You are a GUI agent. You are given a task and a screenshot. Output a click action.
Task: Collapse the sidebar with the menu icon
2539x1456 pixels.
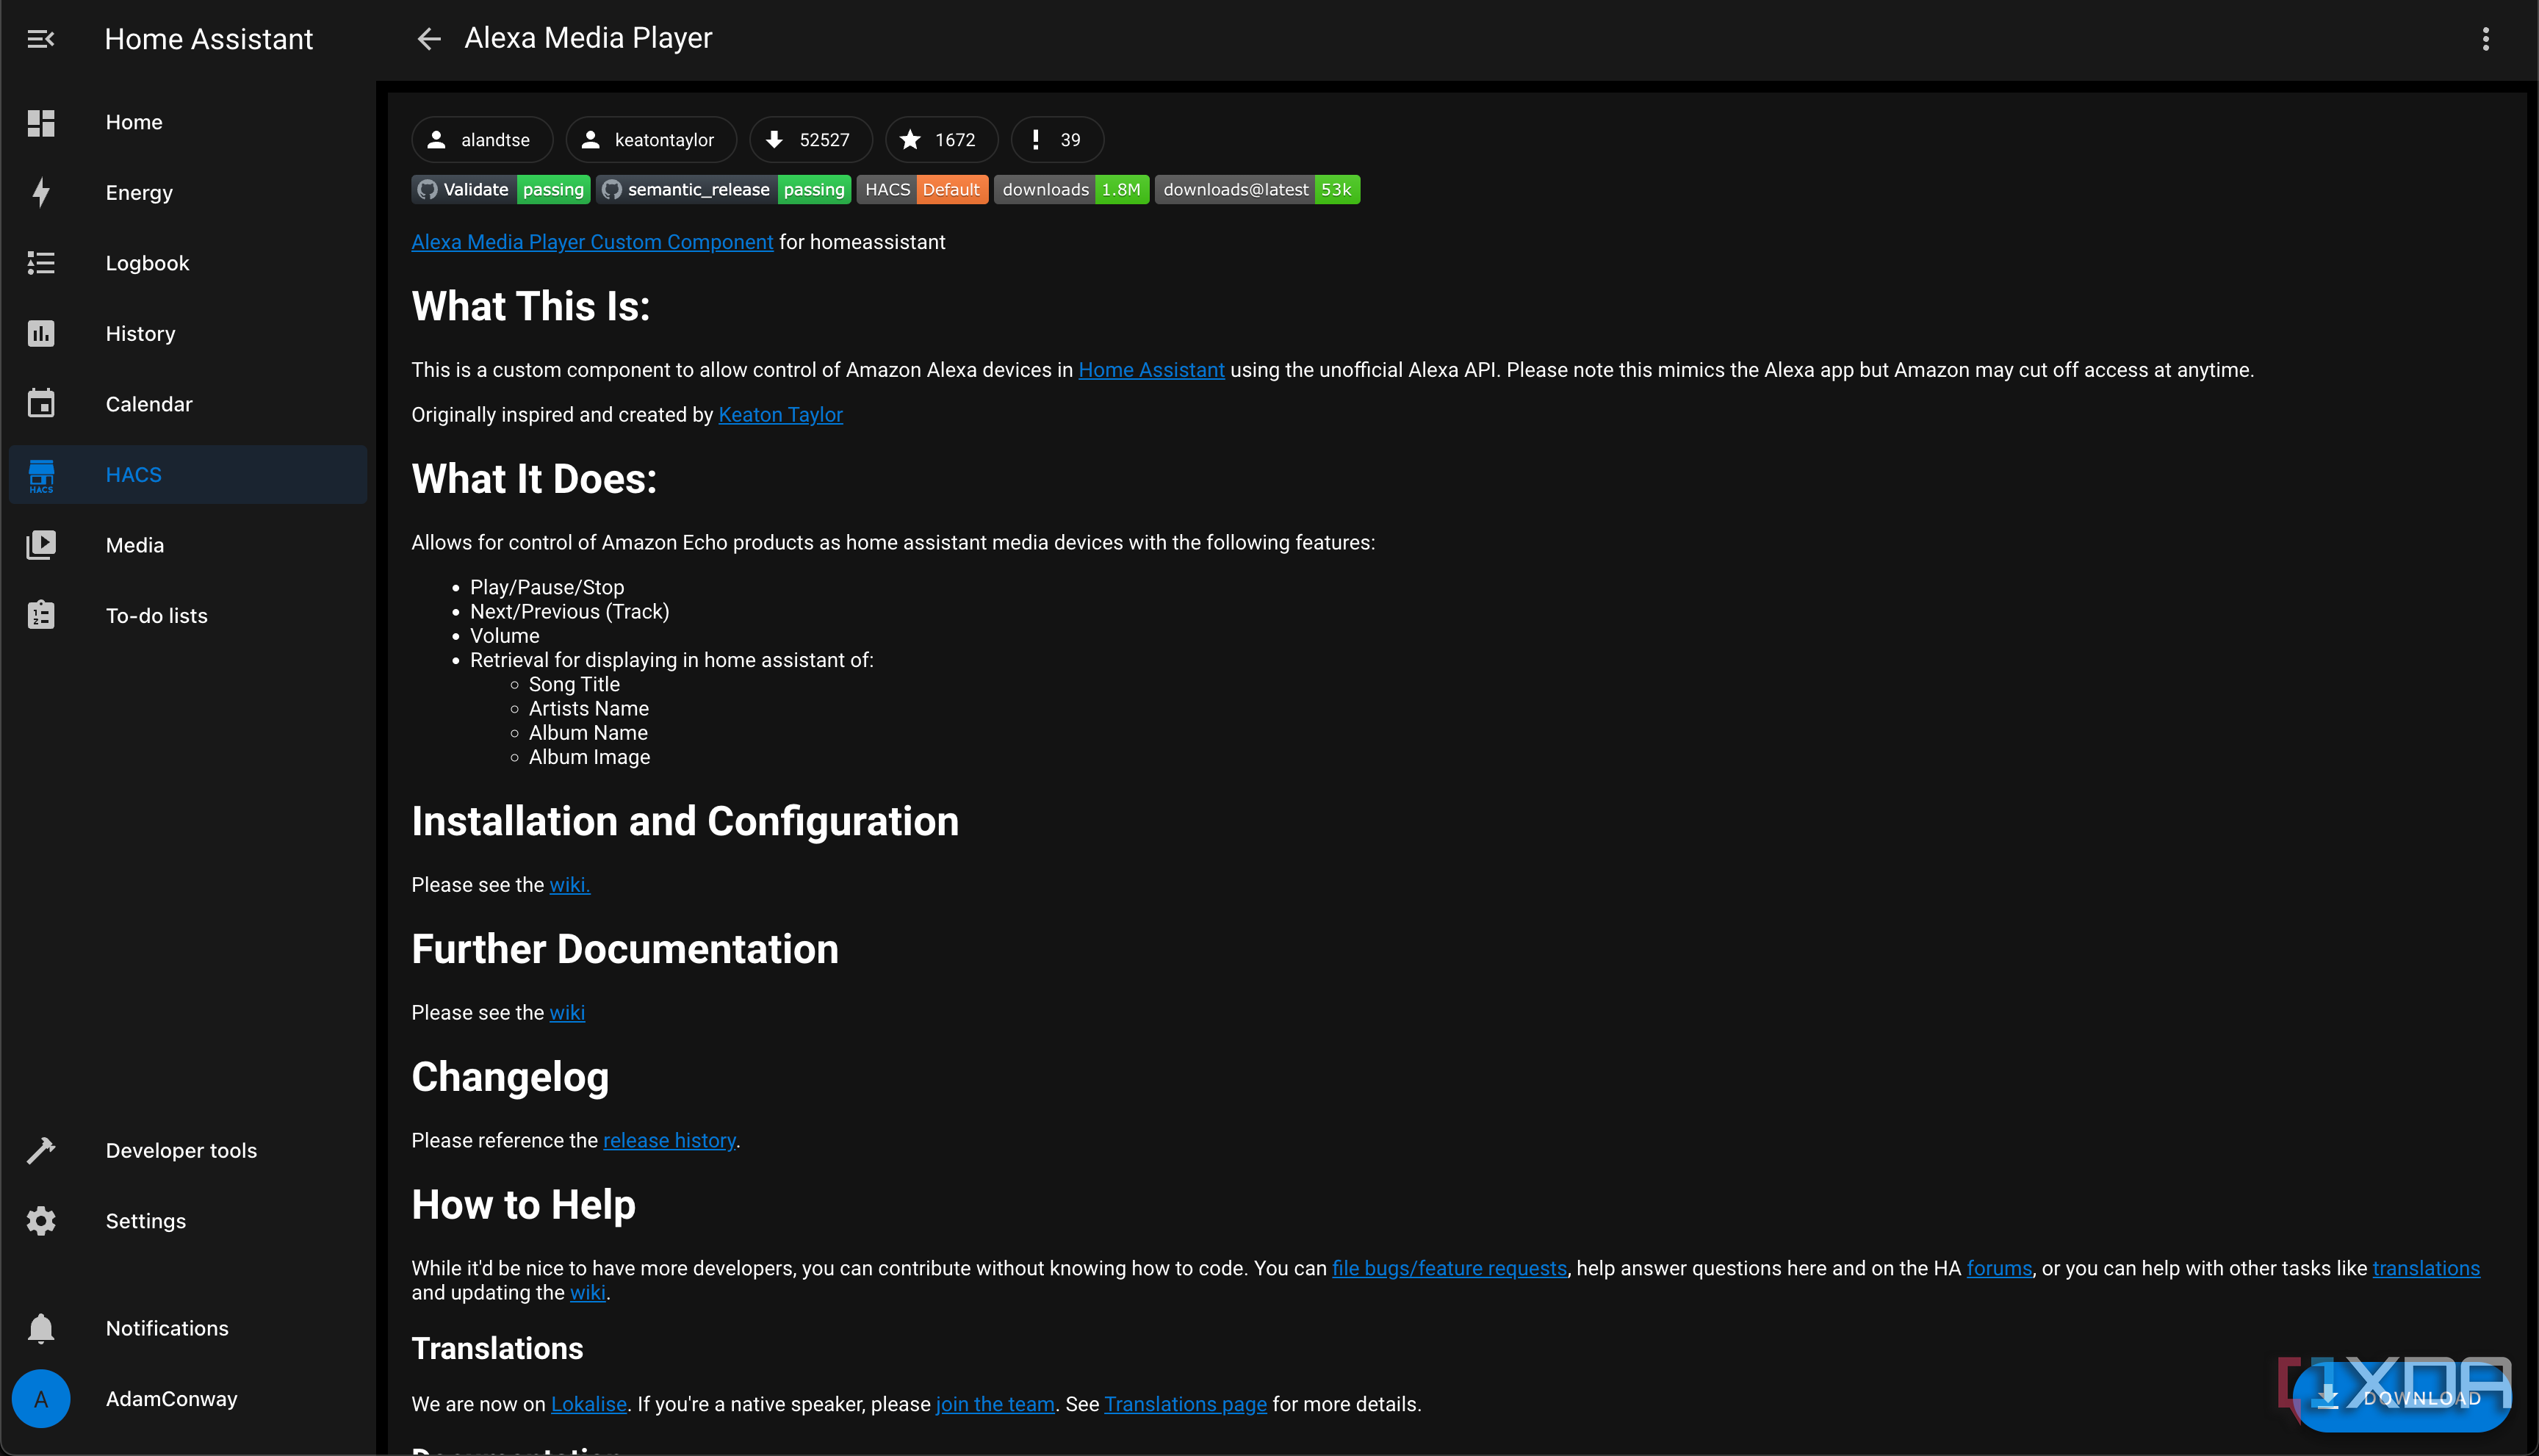[40, 39]
